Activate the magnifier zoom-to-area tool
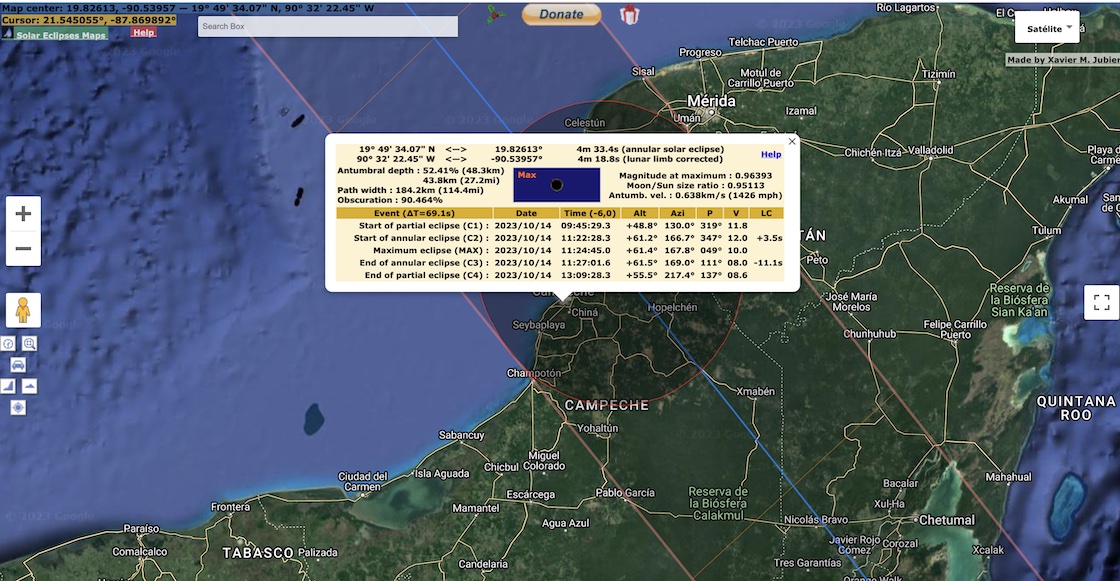Viewport: 1120px width, 581px height. pos(30,344)
